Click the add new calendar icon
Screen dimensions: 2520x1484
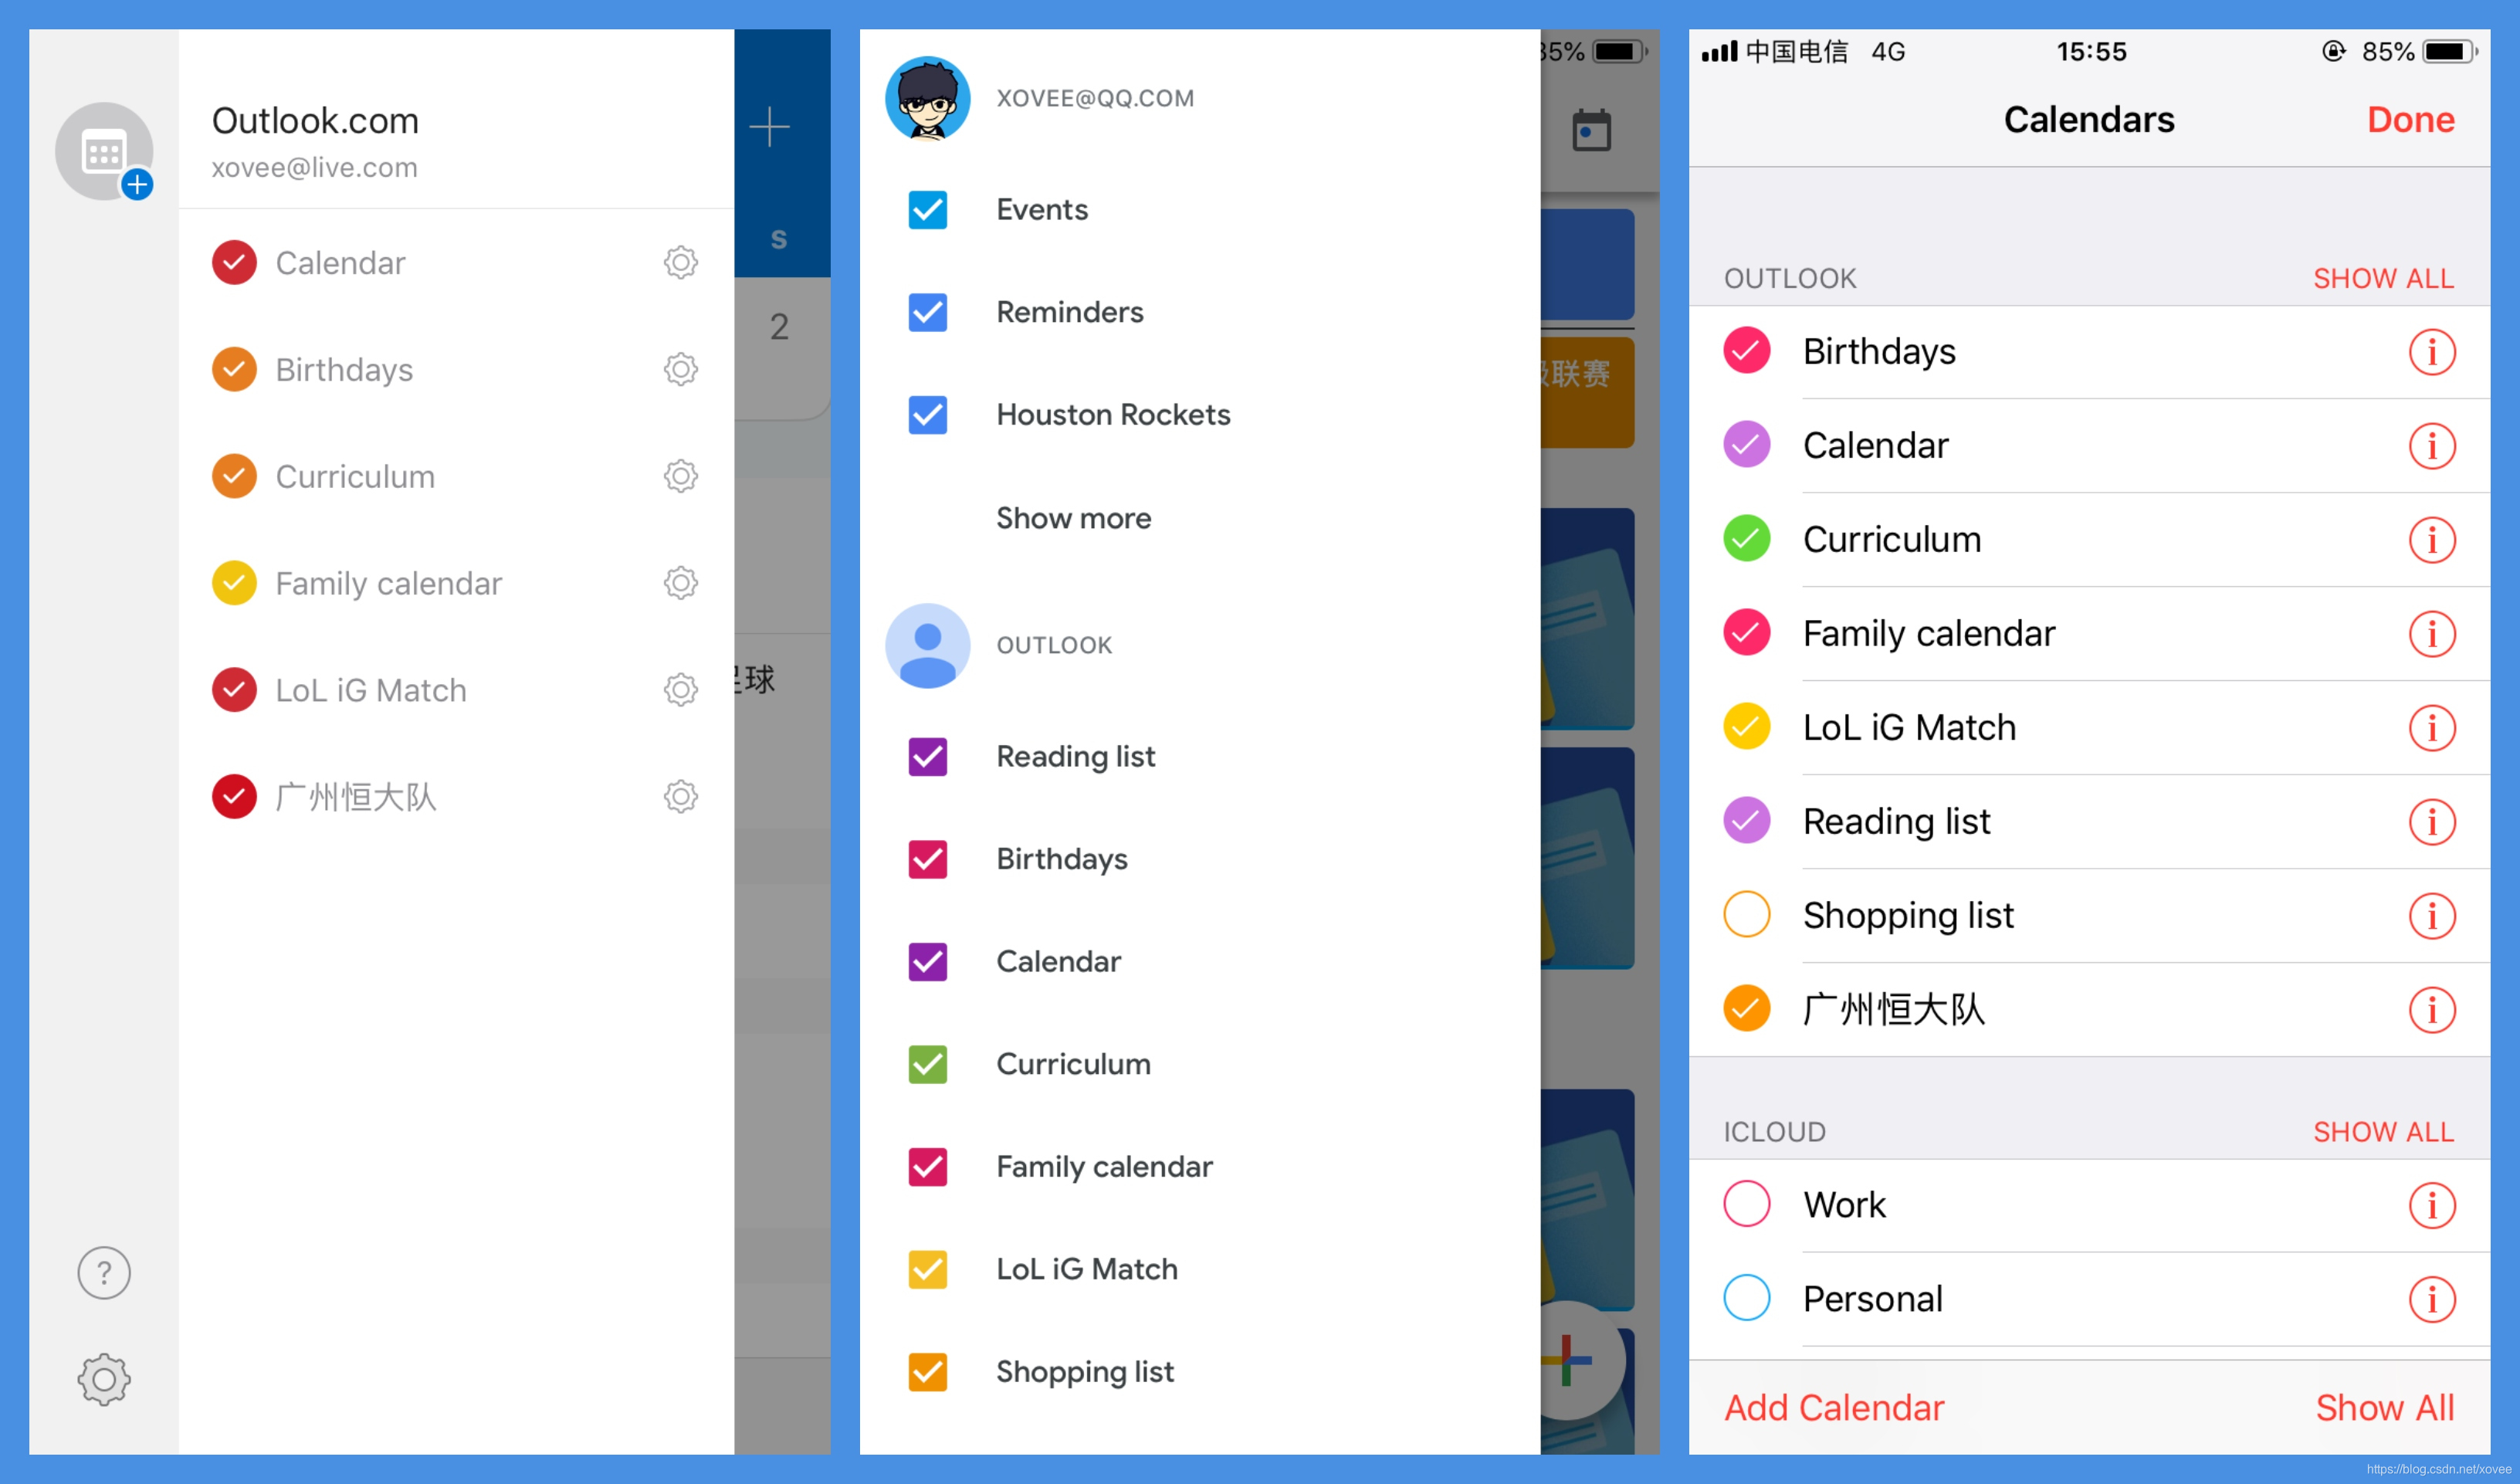pyautogui.click(x=141, y=185)
